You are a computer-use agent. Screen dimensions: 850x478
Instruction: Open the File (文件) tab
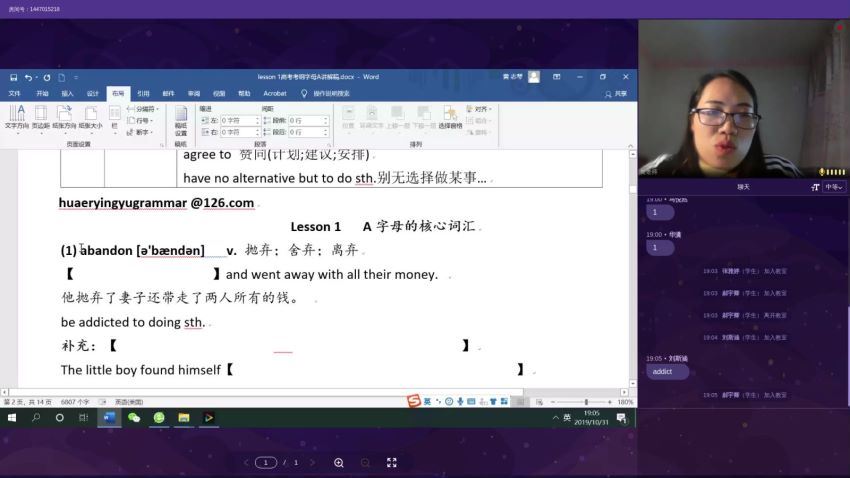(15, 93)
